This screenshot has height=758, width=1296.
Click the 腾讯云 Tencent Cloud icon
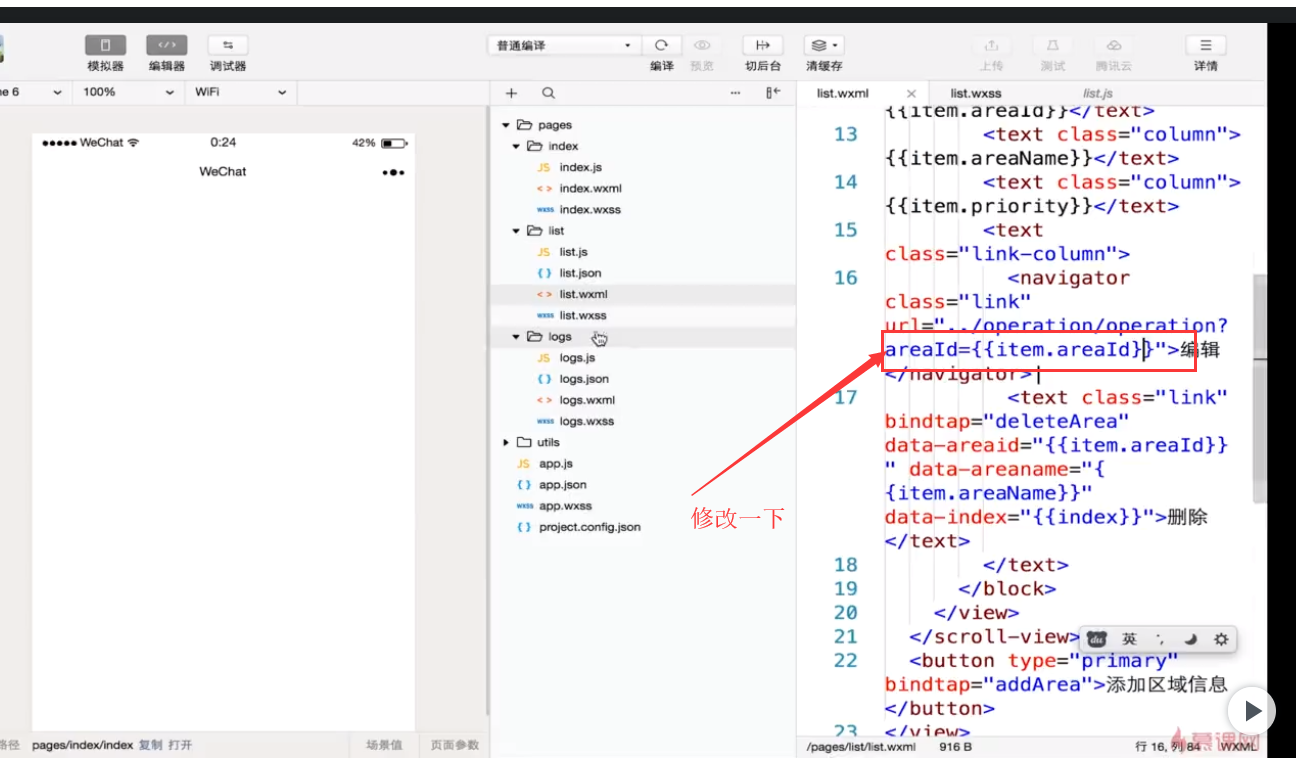tap(1113, 45)
